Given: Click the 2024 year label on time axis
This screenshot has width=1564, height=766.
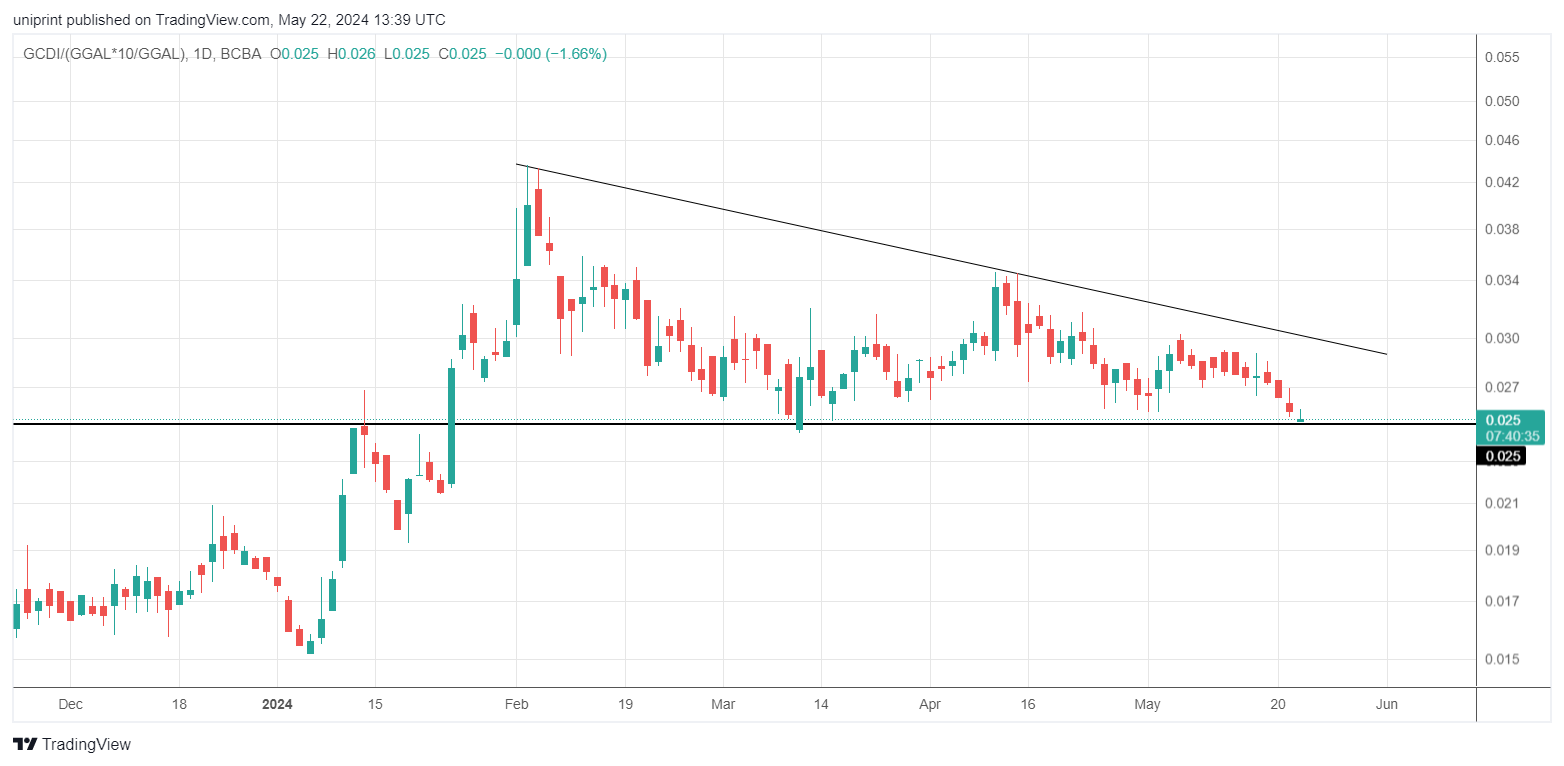Looking at the screenshot, I should [x=277, y=705].
